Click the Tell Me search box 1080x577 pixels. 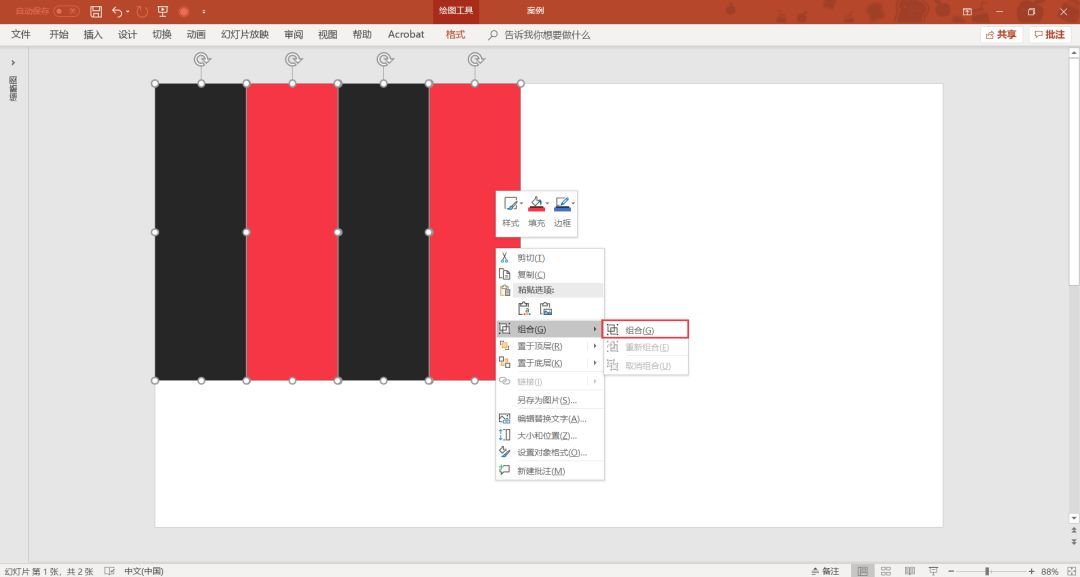click(539, 34)
